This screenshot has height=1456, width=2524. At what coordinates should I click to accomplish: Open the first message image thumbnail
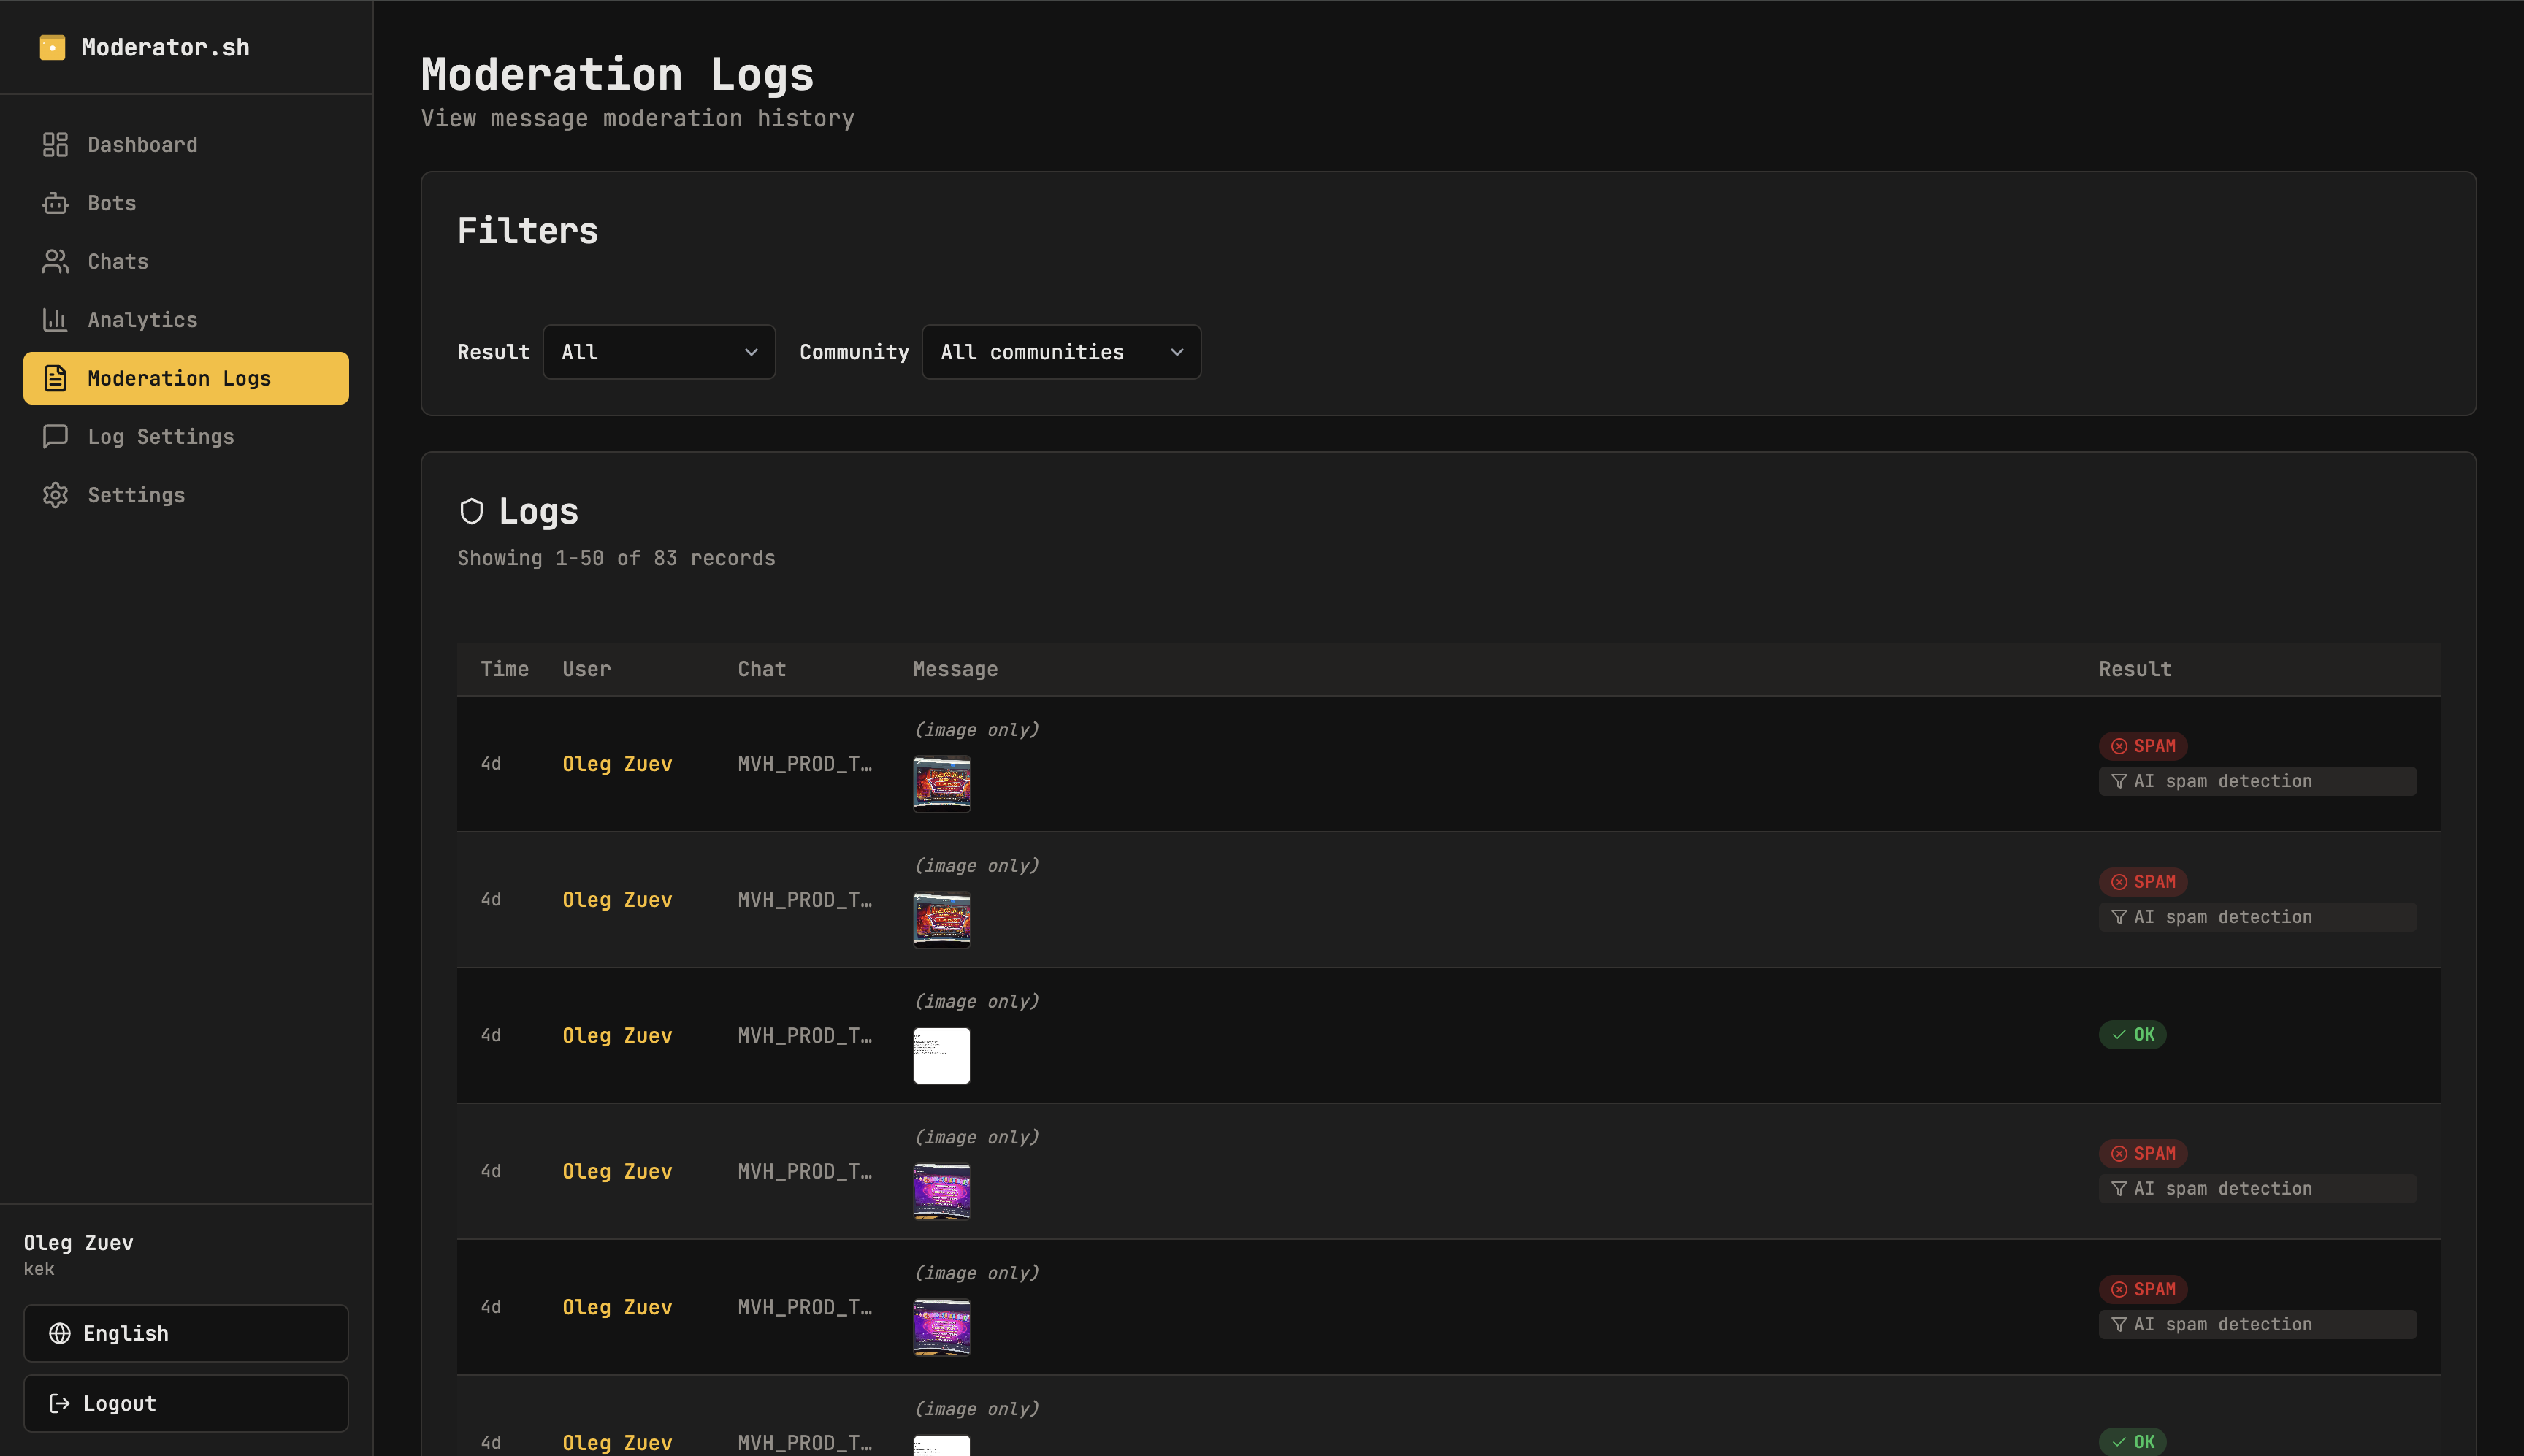click(x=941, y=784)
